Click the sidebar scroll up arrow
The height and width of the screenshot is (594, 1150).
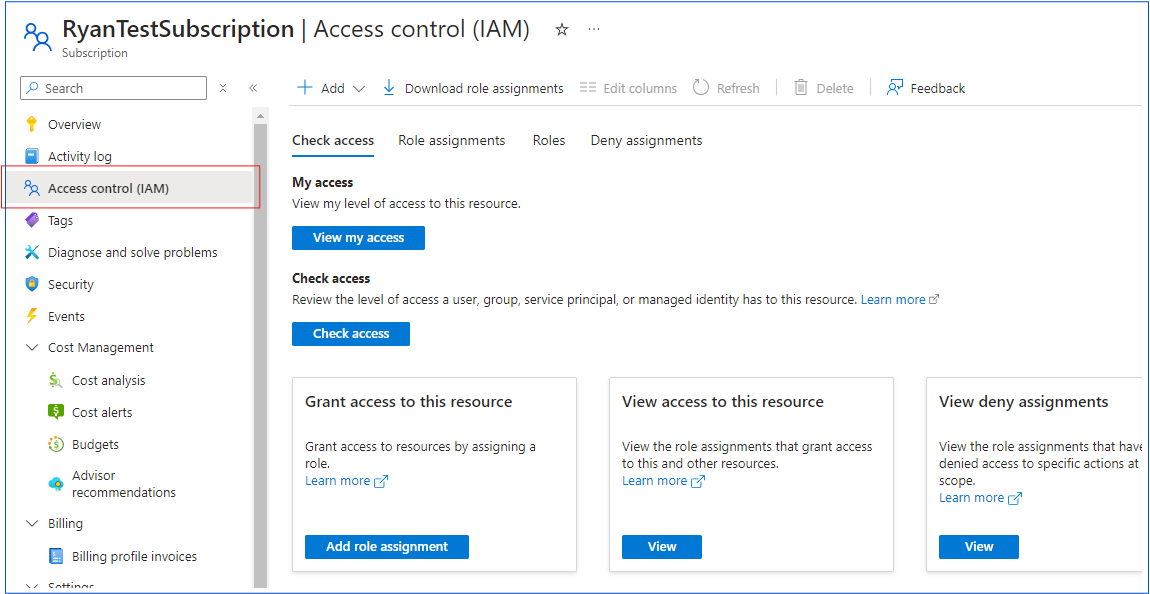(260, 115)
